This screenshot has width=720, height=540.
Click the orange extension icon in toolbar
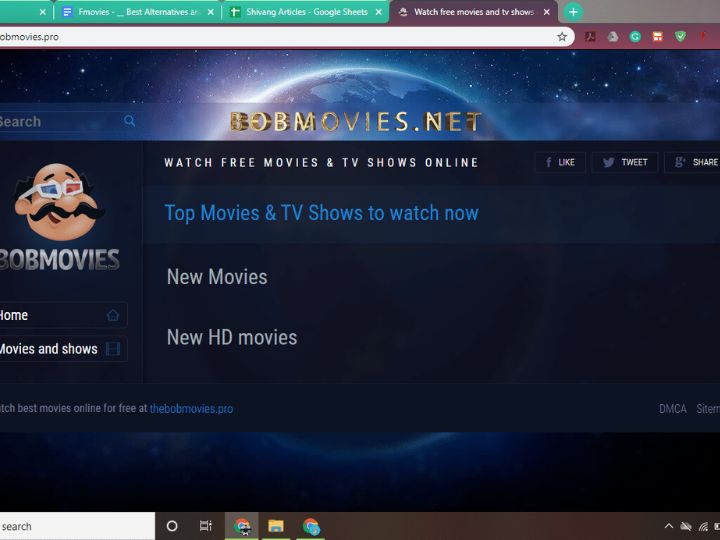[x=658, y=37]
